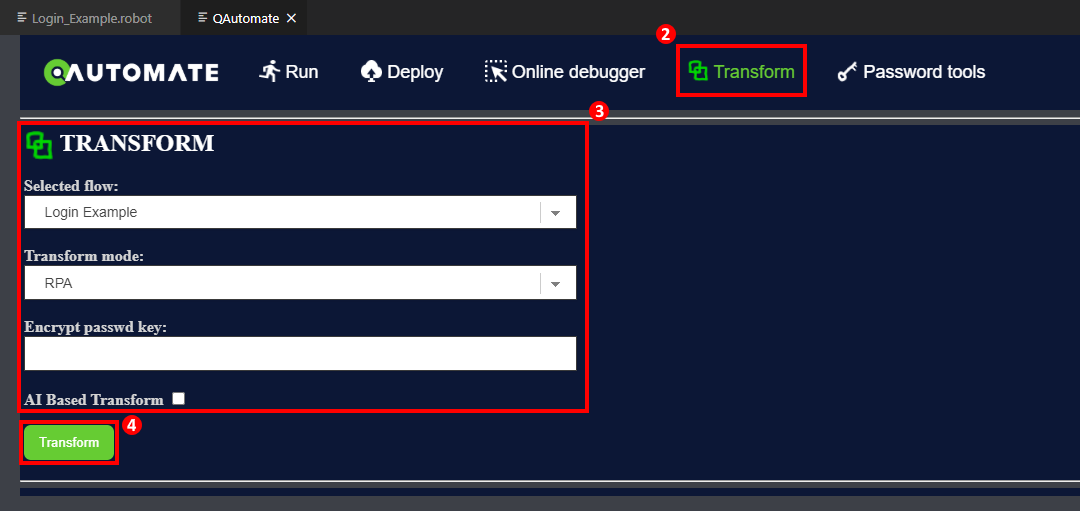Click the AI Based Transform label
1080x511 pixels.
pos(94,399)
